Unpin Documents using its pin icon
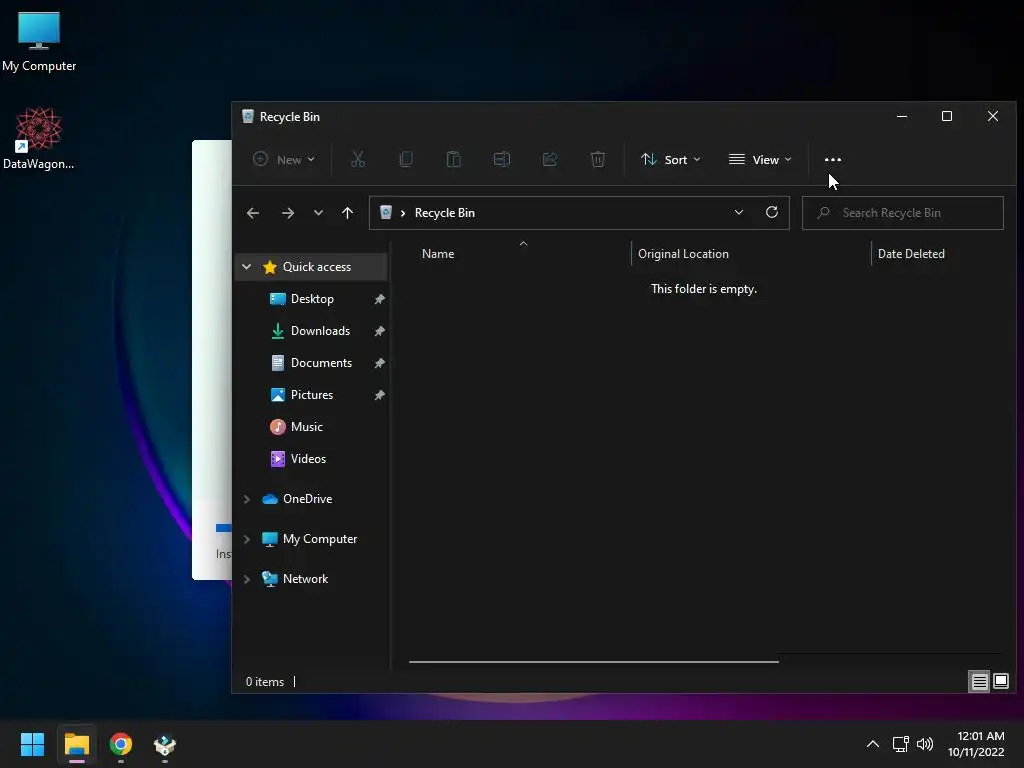This screenshot has height=768, width=1024. [x=379, y=363]
